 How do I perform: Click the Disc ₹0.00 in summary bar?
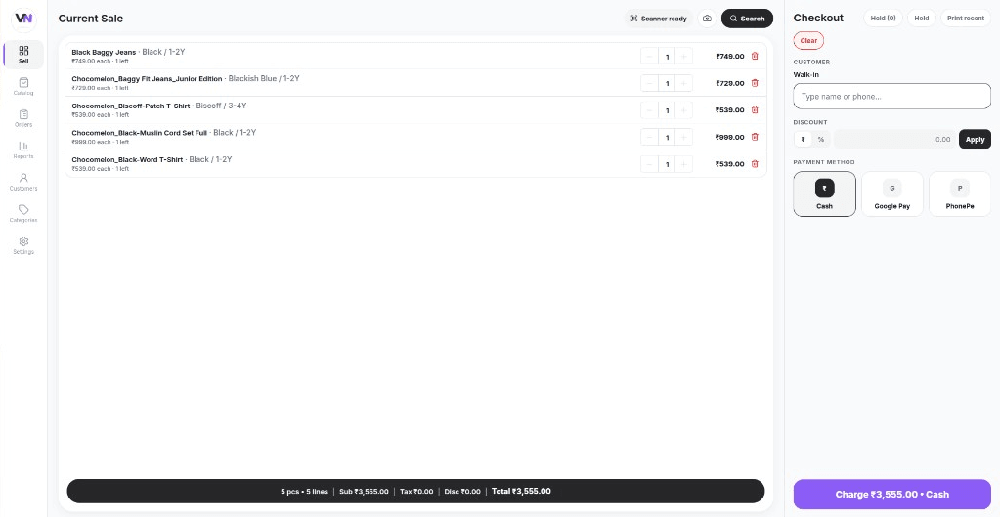[462, 492]
